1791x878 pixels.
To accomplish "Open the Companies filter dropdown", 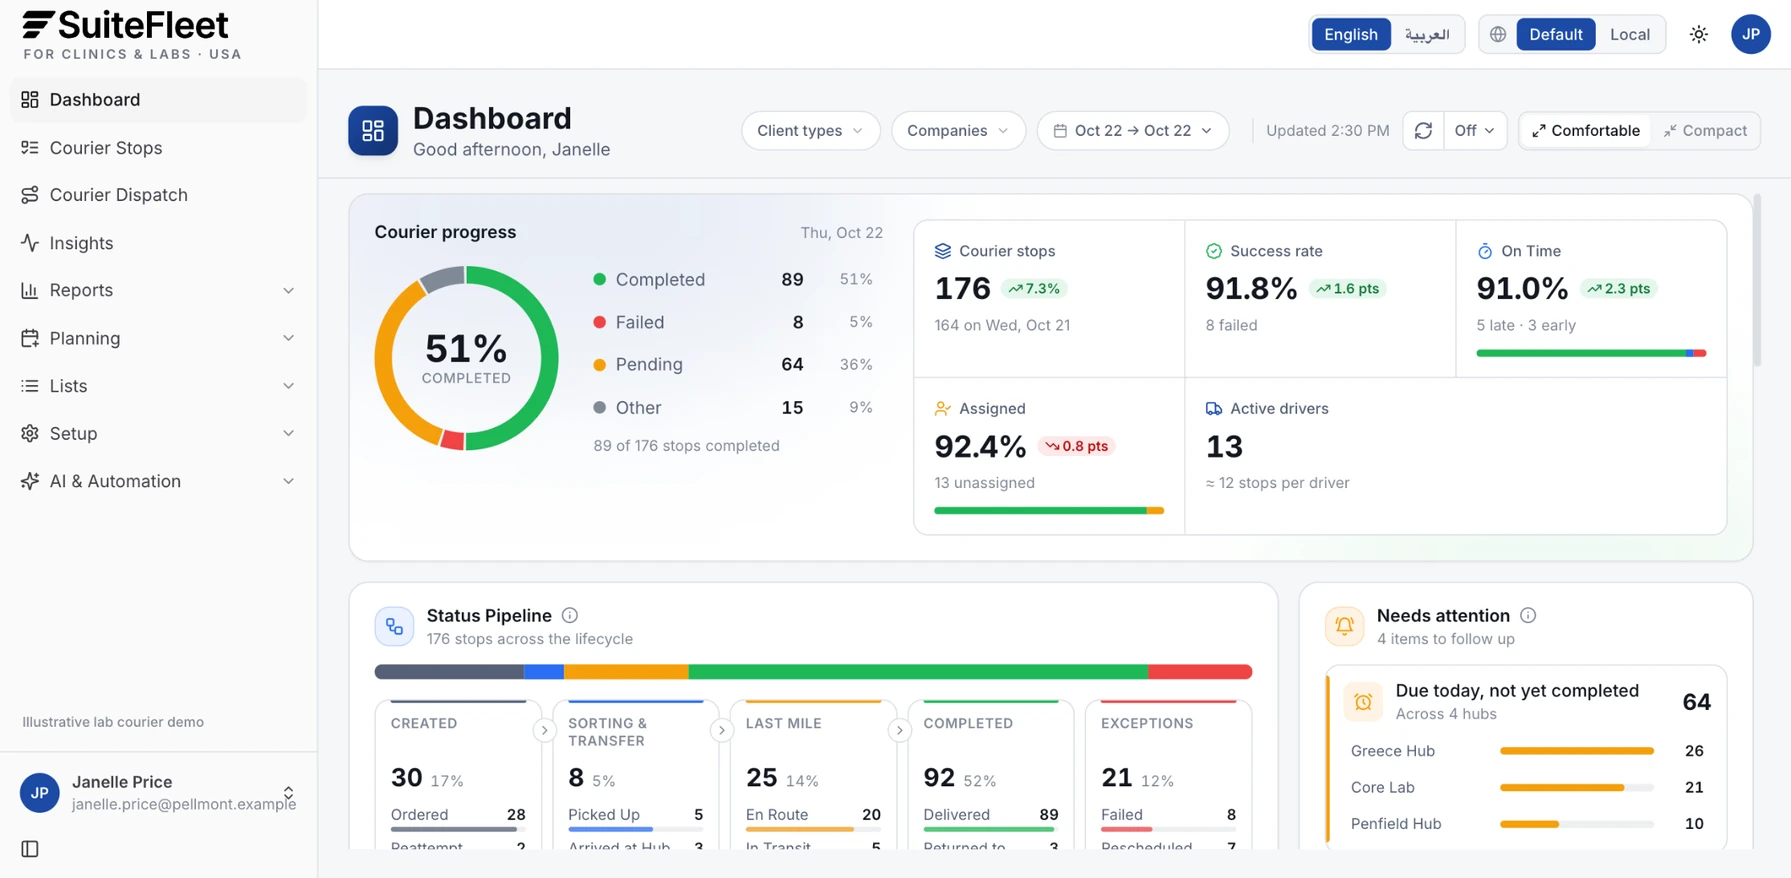I will click(x=958, y=131).
